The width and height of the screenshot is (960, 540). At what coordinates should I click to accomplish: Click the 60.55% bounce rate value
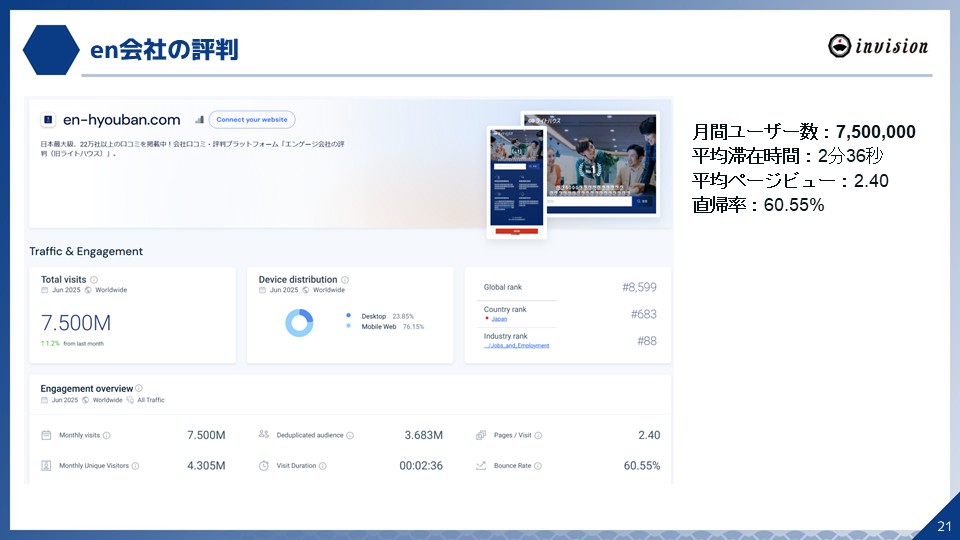(x=642, y=466)
